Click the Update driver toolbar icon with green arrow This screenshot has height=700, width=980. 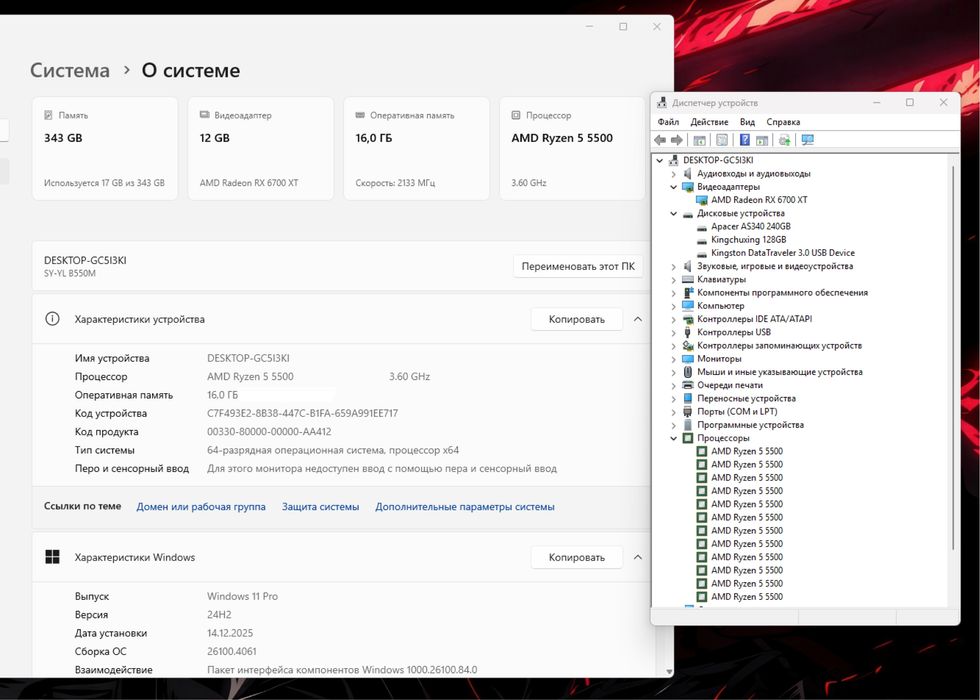pos(784,140)
